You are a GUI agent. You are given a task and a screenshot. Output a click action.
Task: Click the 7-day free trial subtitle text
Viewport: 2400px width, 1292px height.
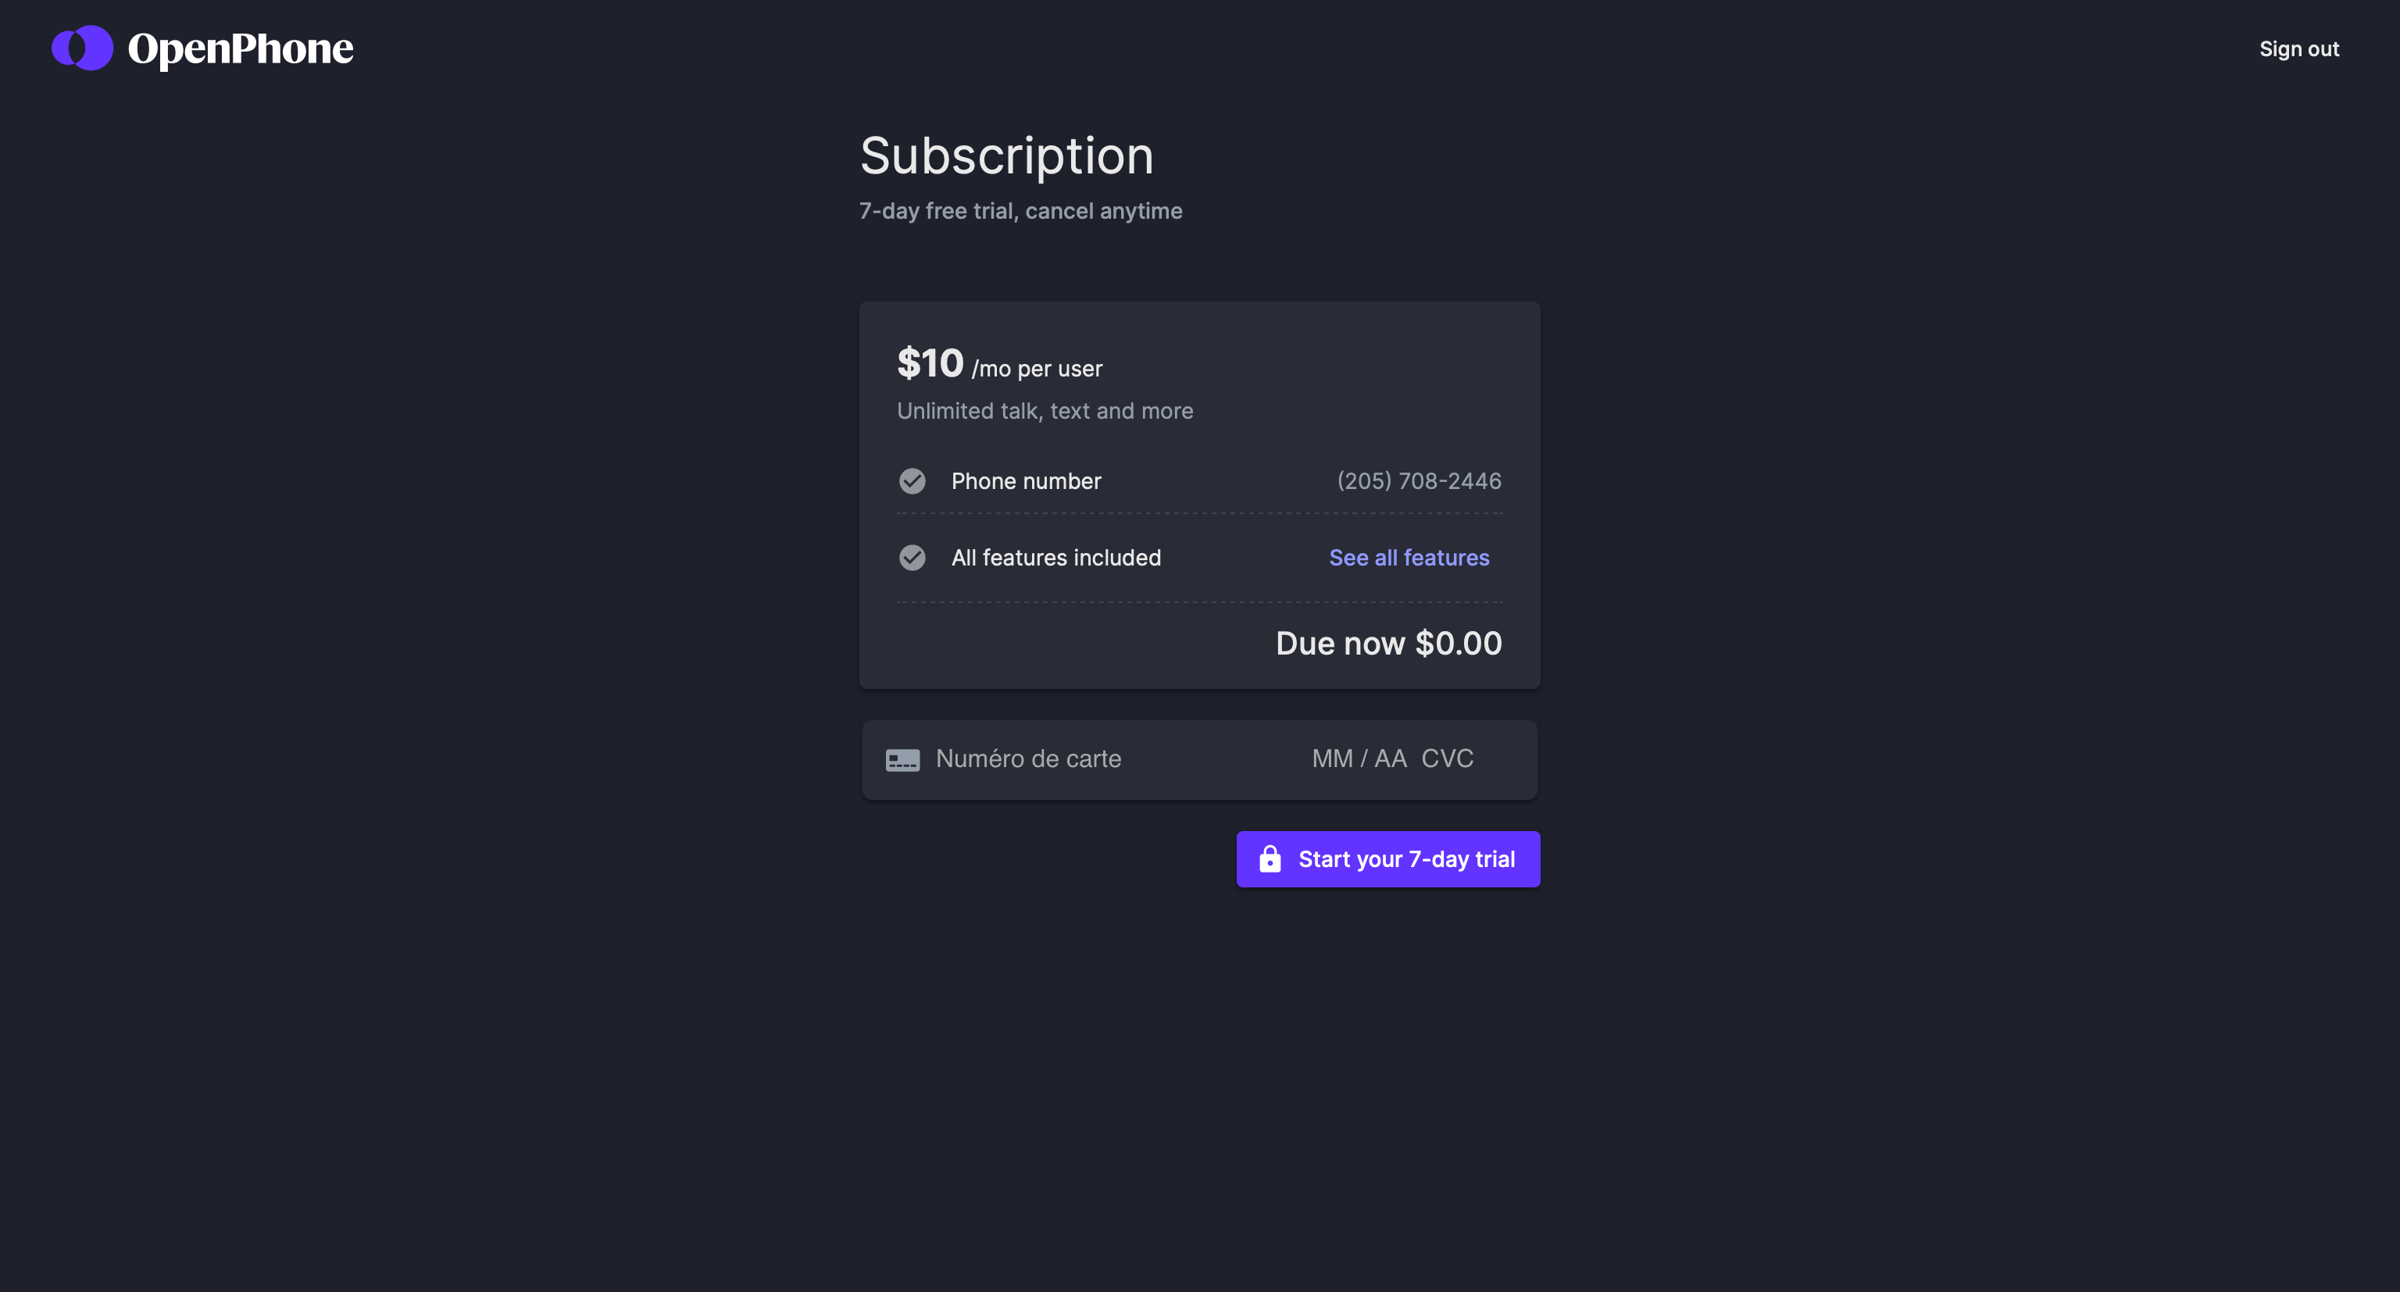point(1020,211)
